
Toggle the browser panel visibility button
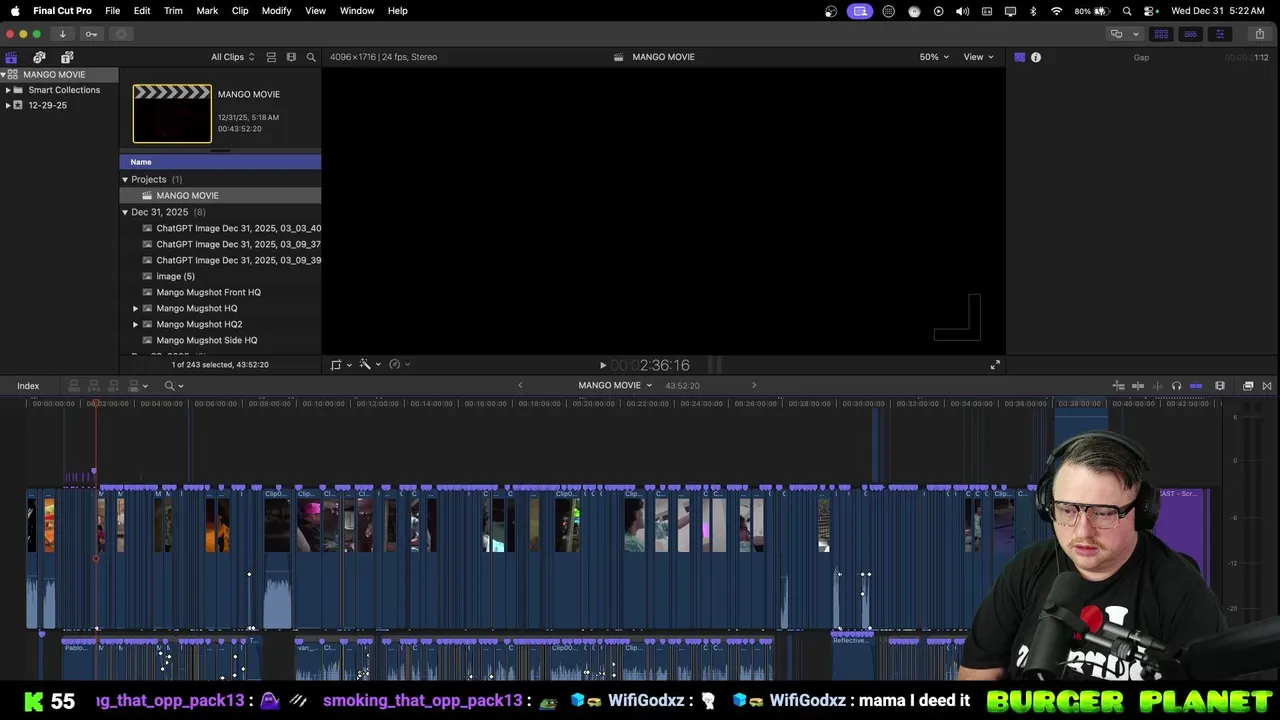[x=1161, y=34]
